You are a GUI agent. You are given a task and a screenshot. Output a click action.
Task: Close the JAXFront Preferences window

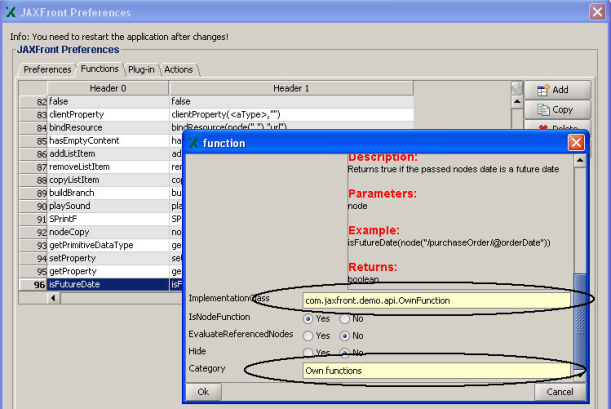coord(597,12)
